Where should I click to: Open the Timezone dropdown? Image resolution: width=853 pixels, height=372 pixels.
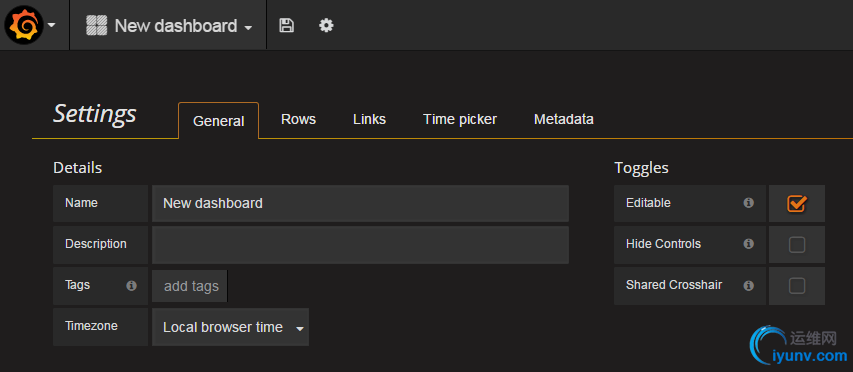(x=231, y=327)
